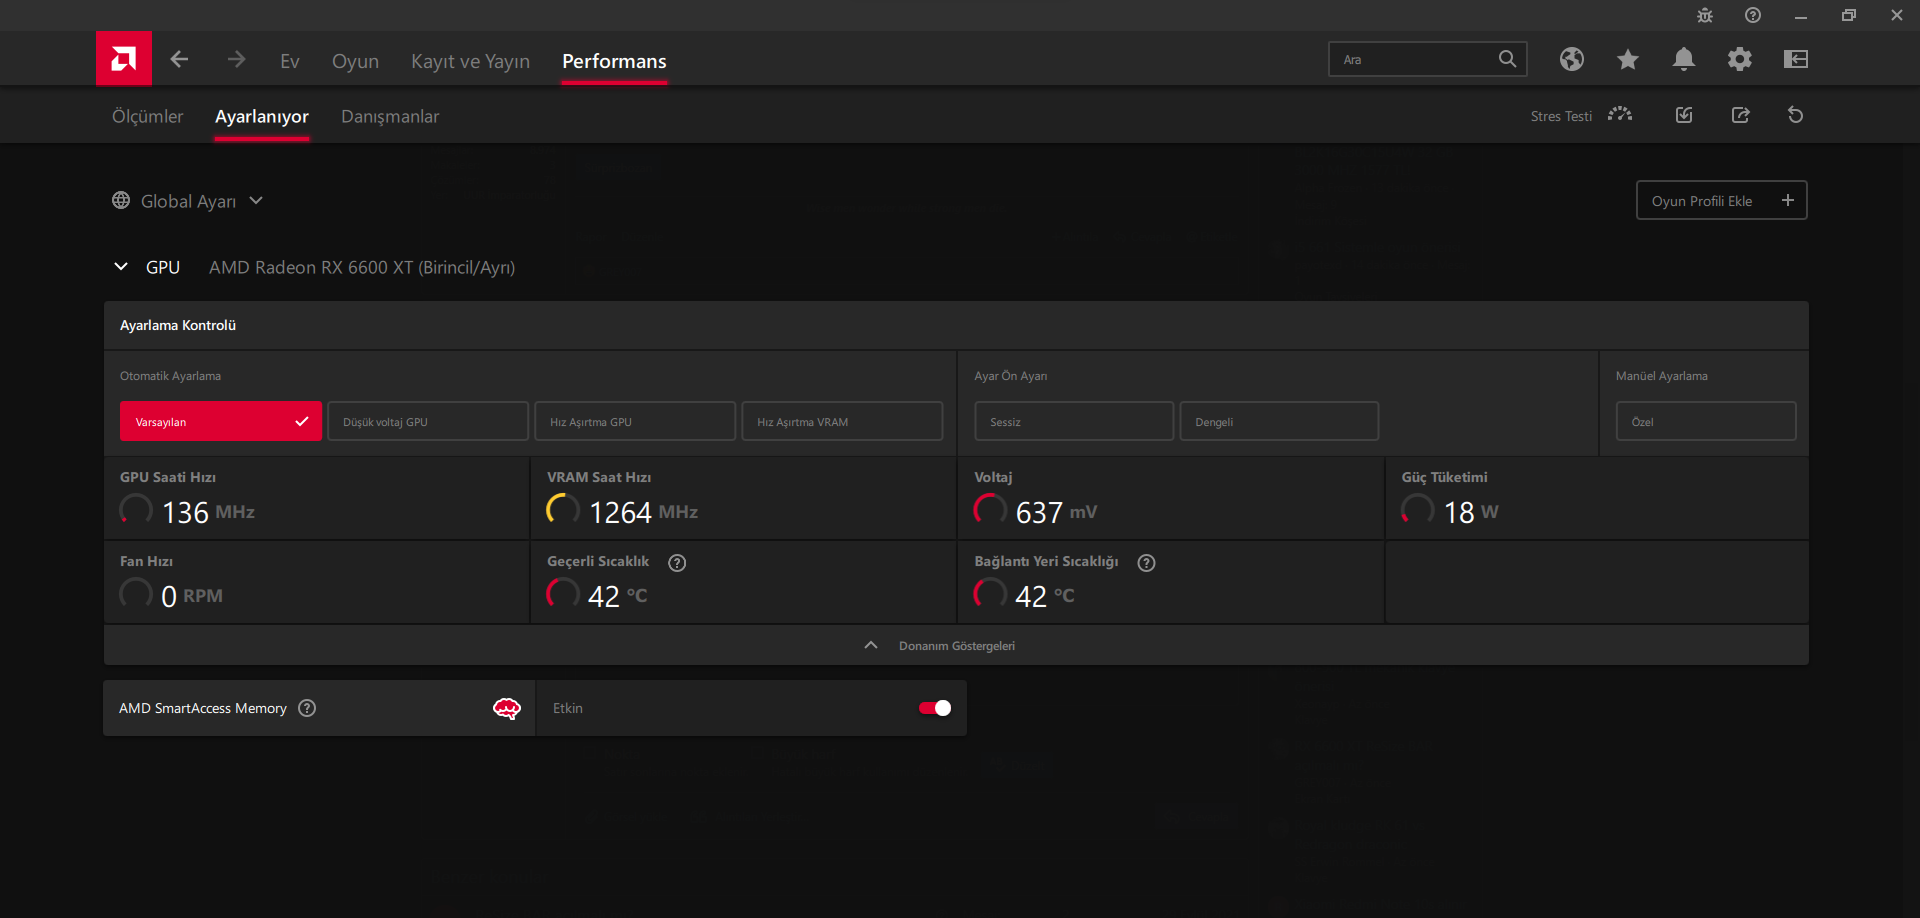Switch to the Danışmanlar sub-tab
Image resolution: width=1920 pixels, height=918 pixels.
390,117
